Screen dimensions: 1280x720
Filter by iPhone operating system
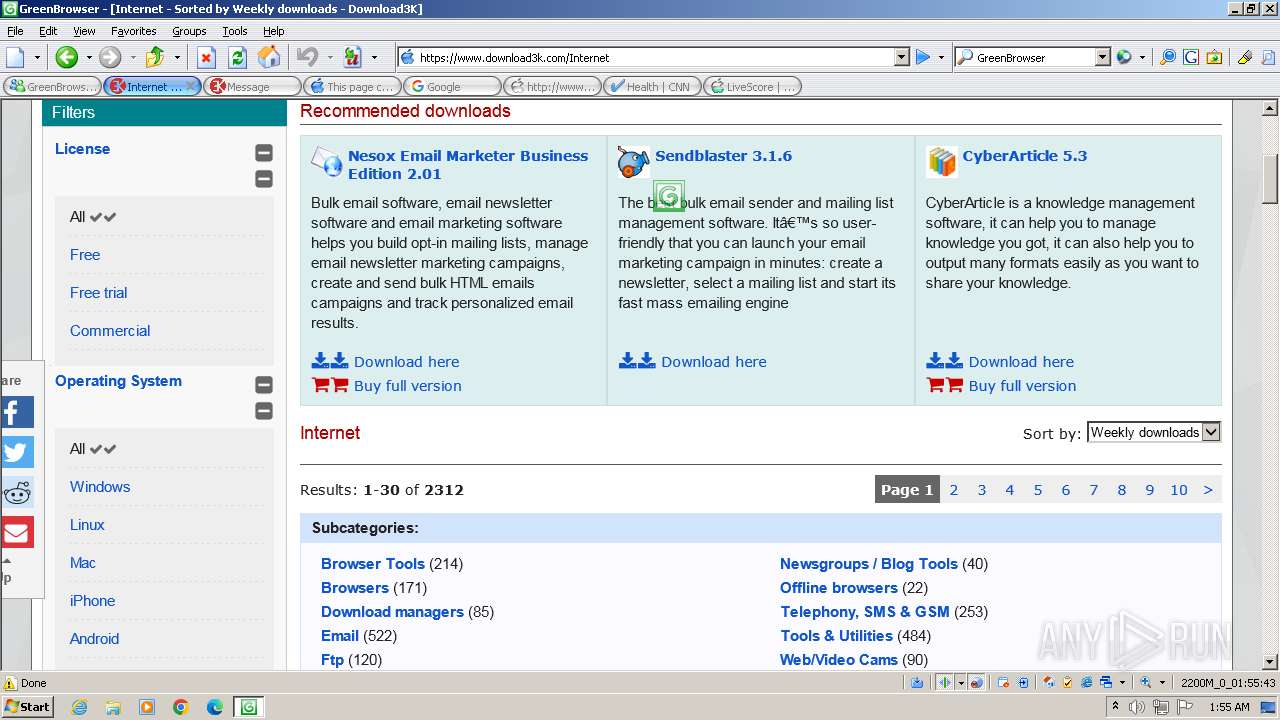click(92, 601)
